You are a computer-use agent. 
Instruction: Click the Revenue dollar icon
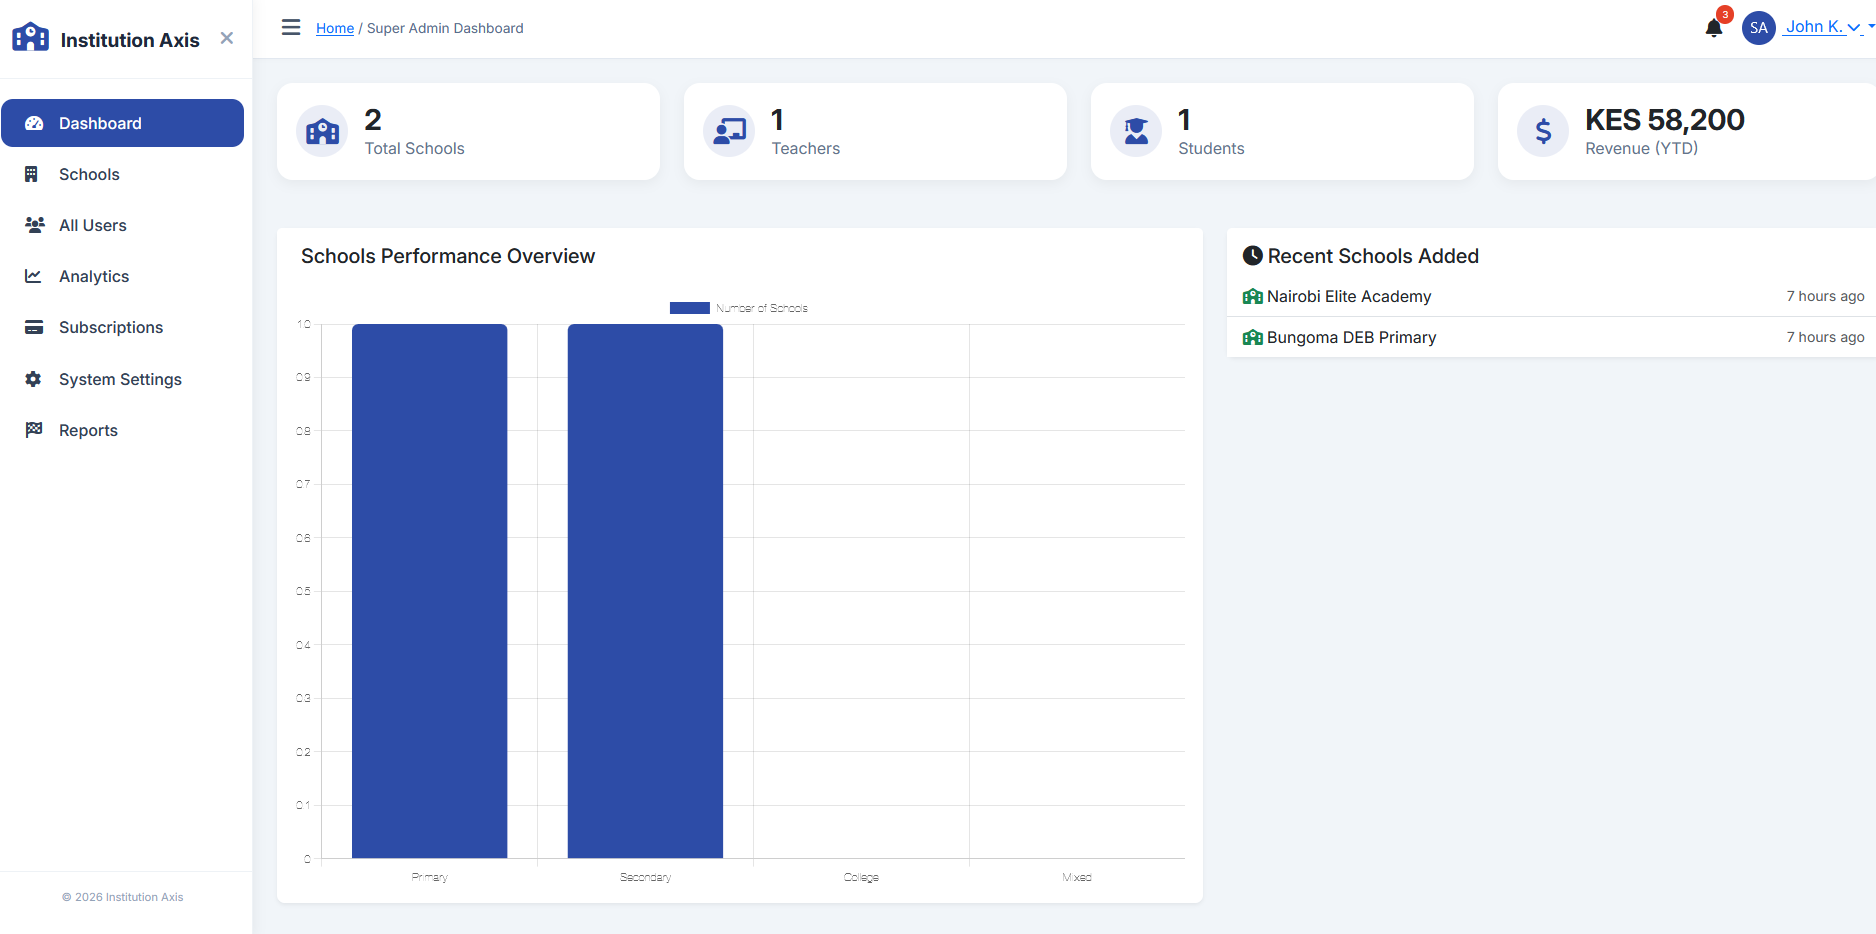tap(1542, 131)
